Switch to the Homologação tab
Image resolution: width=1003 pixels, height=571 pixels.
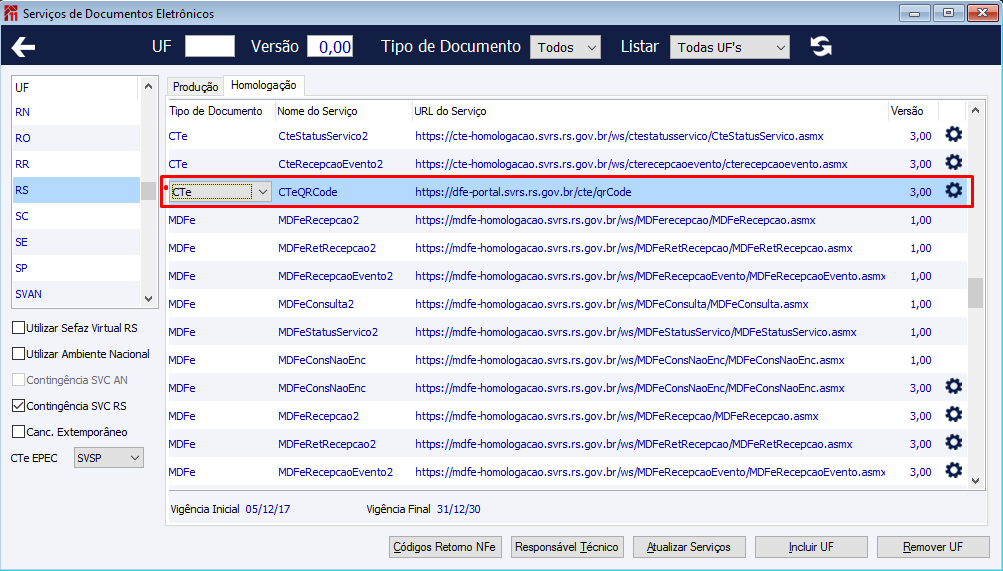pyautogui.click(x=264, y=85)
